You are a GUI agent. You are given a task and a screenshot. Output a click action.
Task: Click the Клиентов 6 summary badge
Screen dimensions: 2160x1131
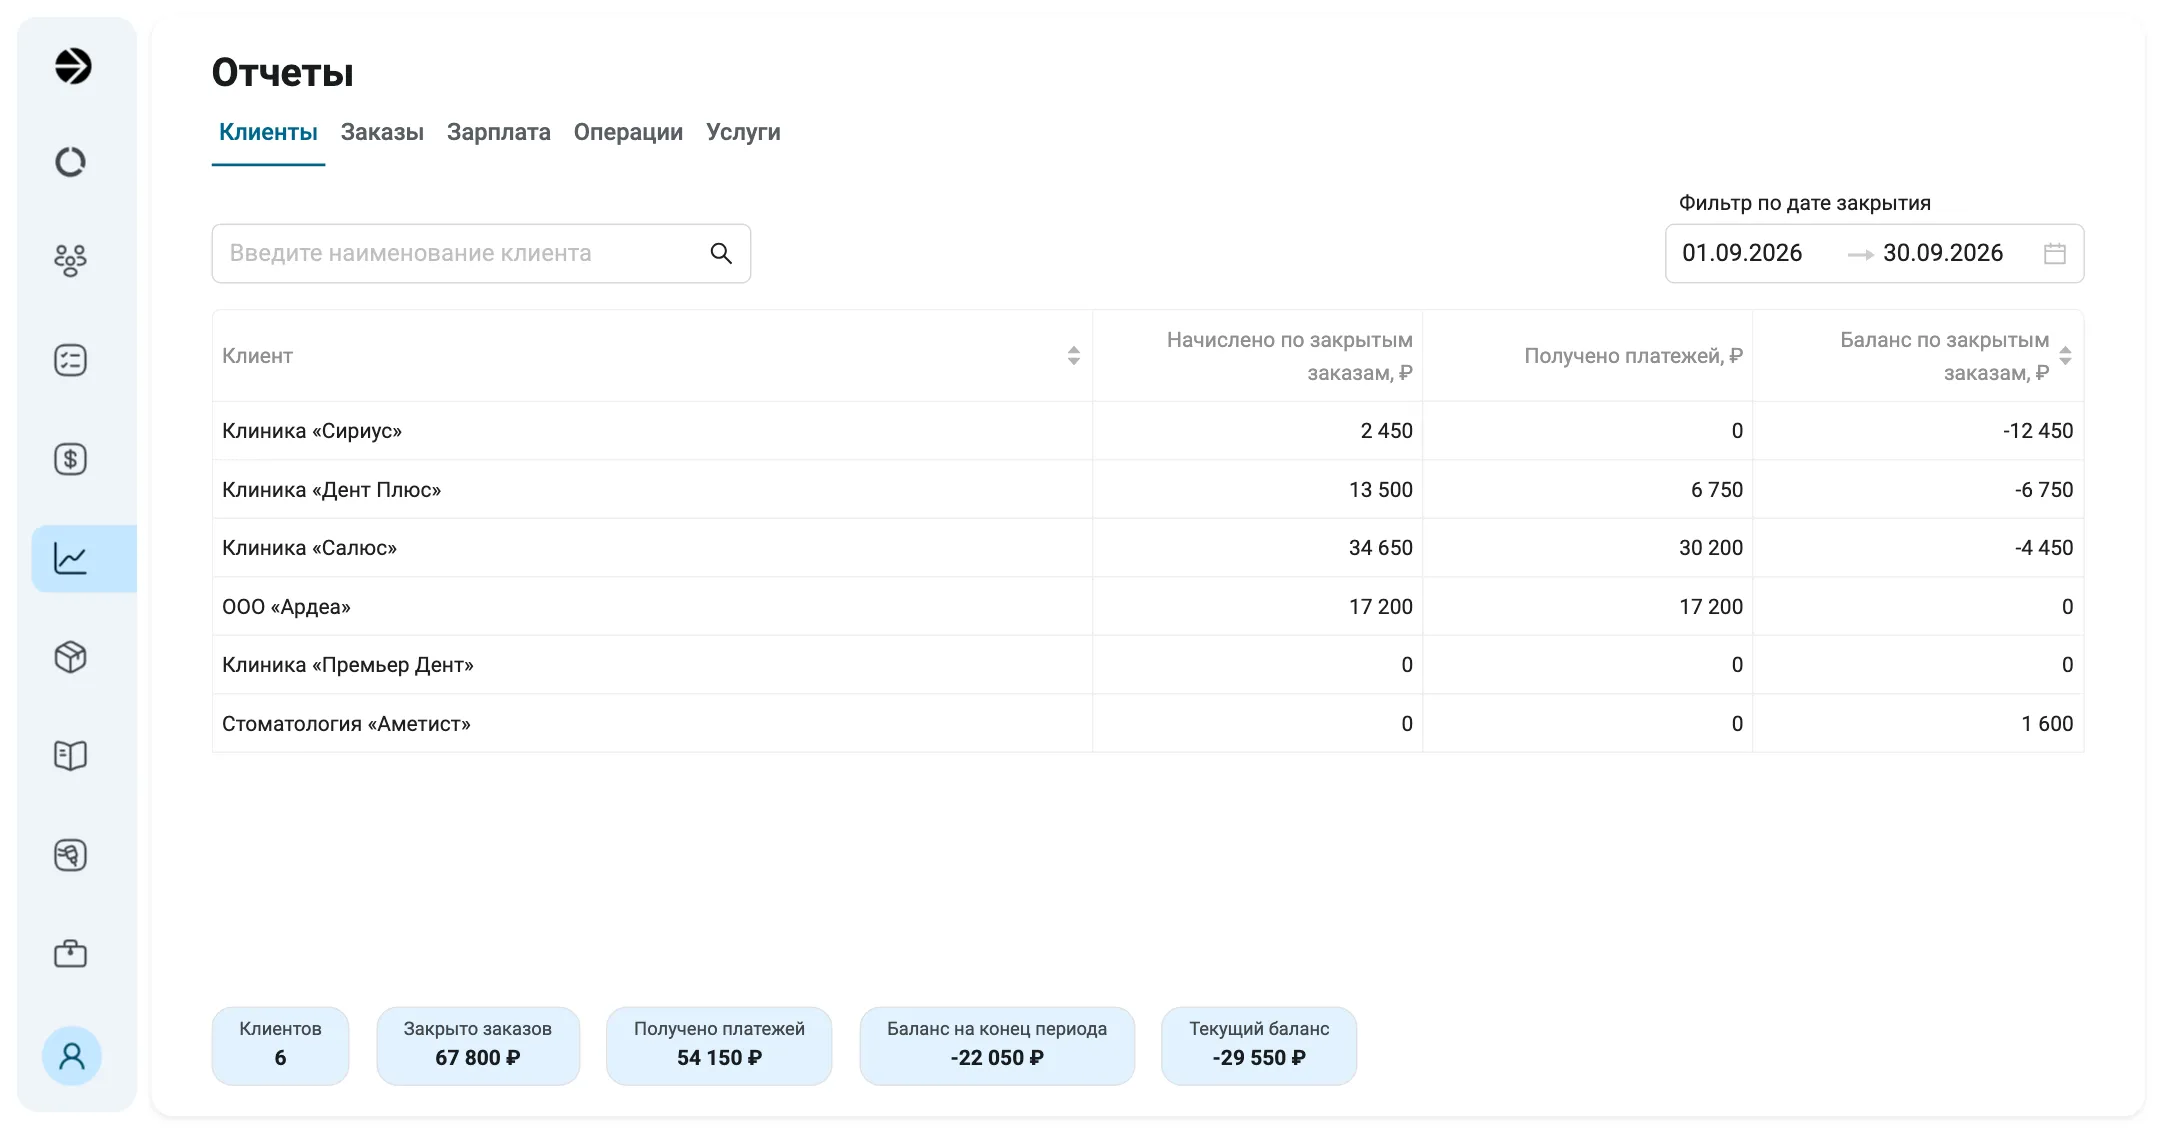(280, 1045)
